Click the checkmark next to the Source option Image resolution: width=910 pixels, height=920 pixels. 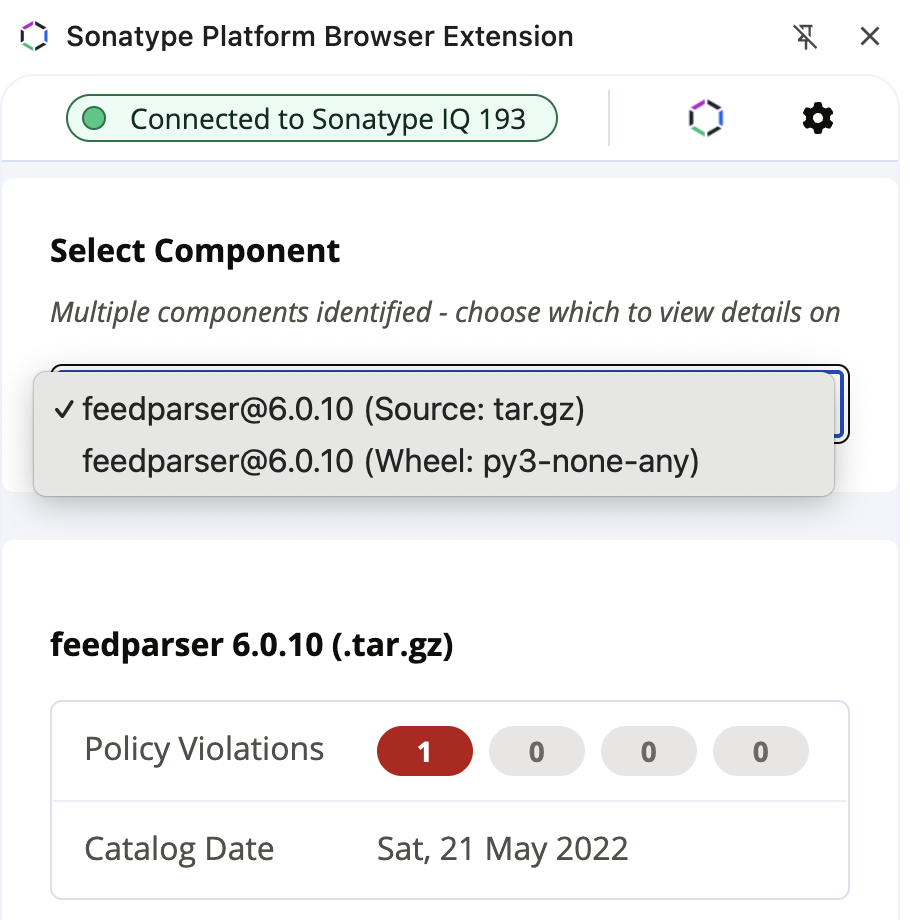63,409
